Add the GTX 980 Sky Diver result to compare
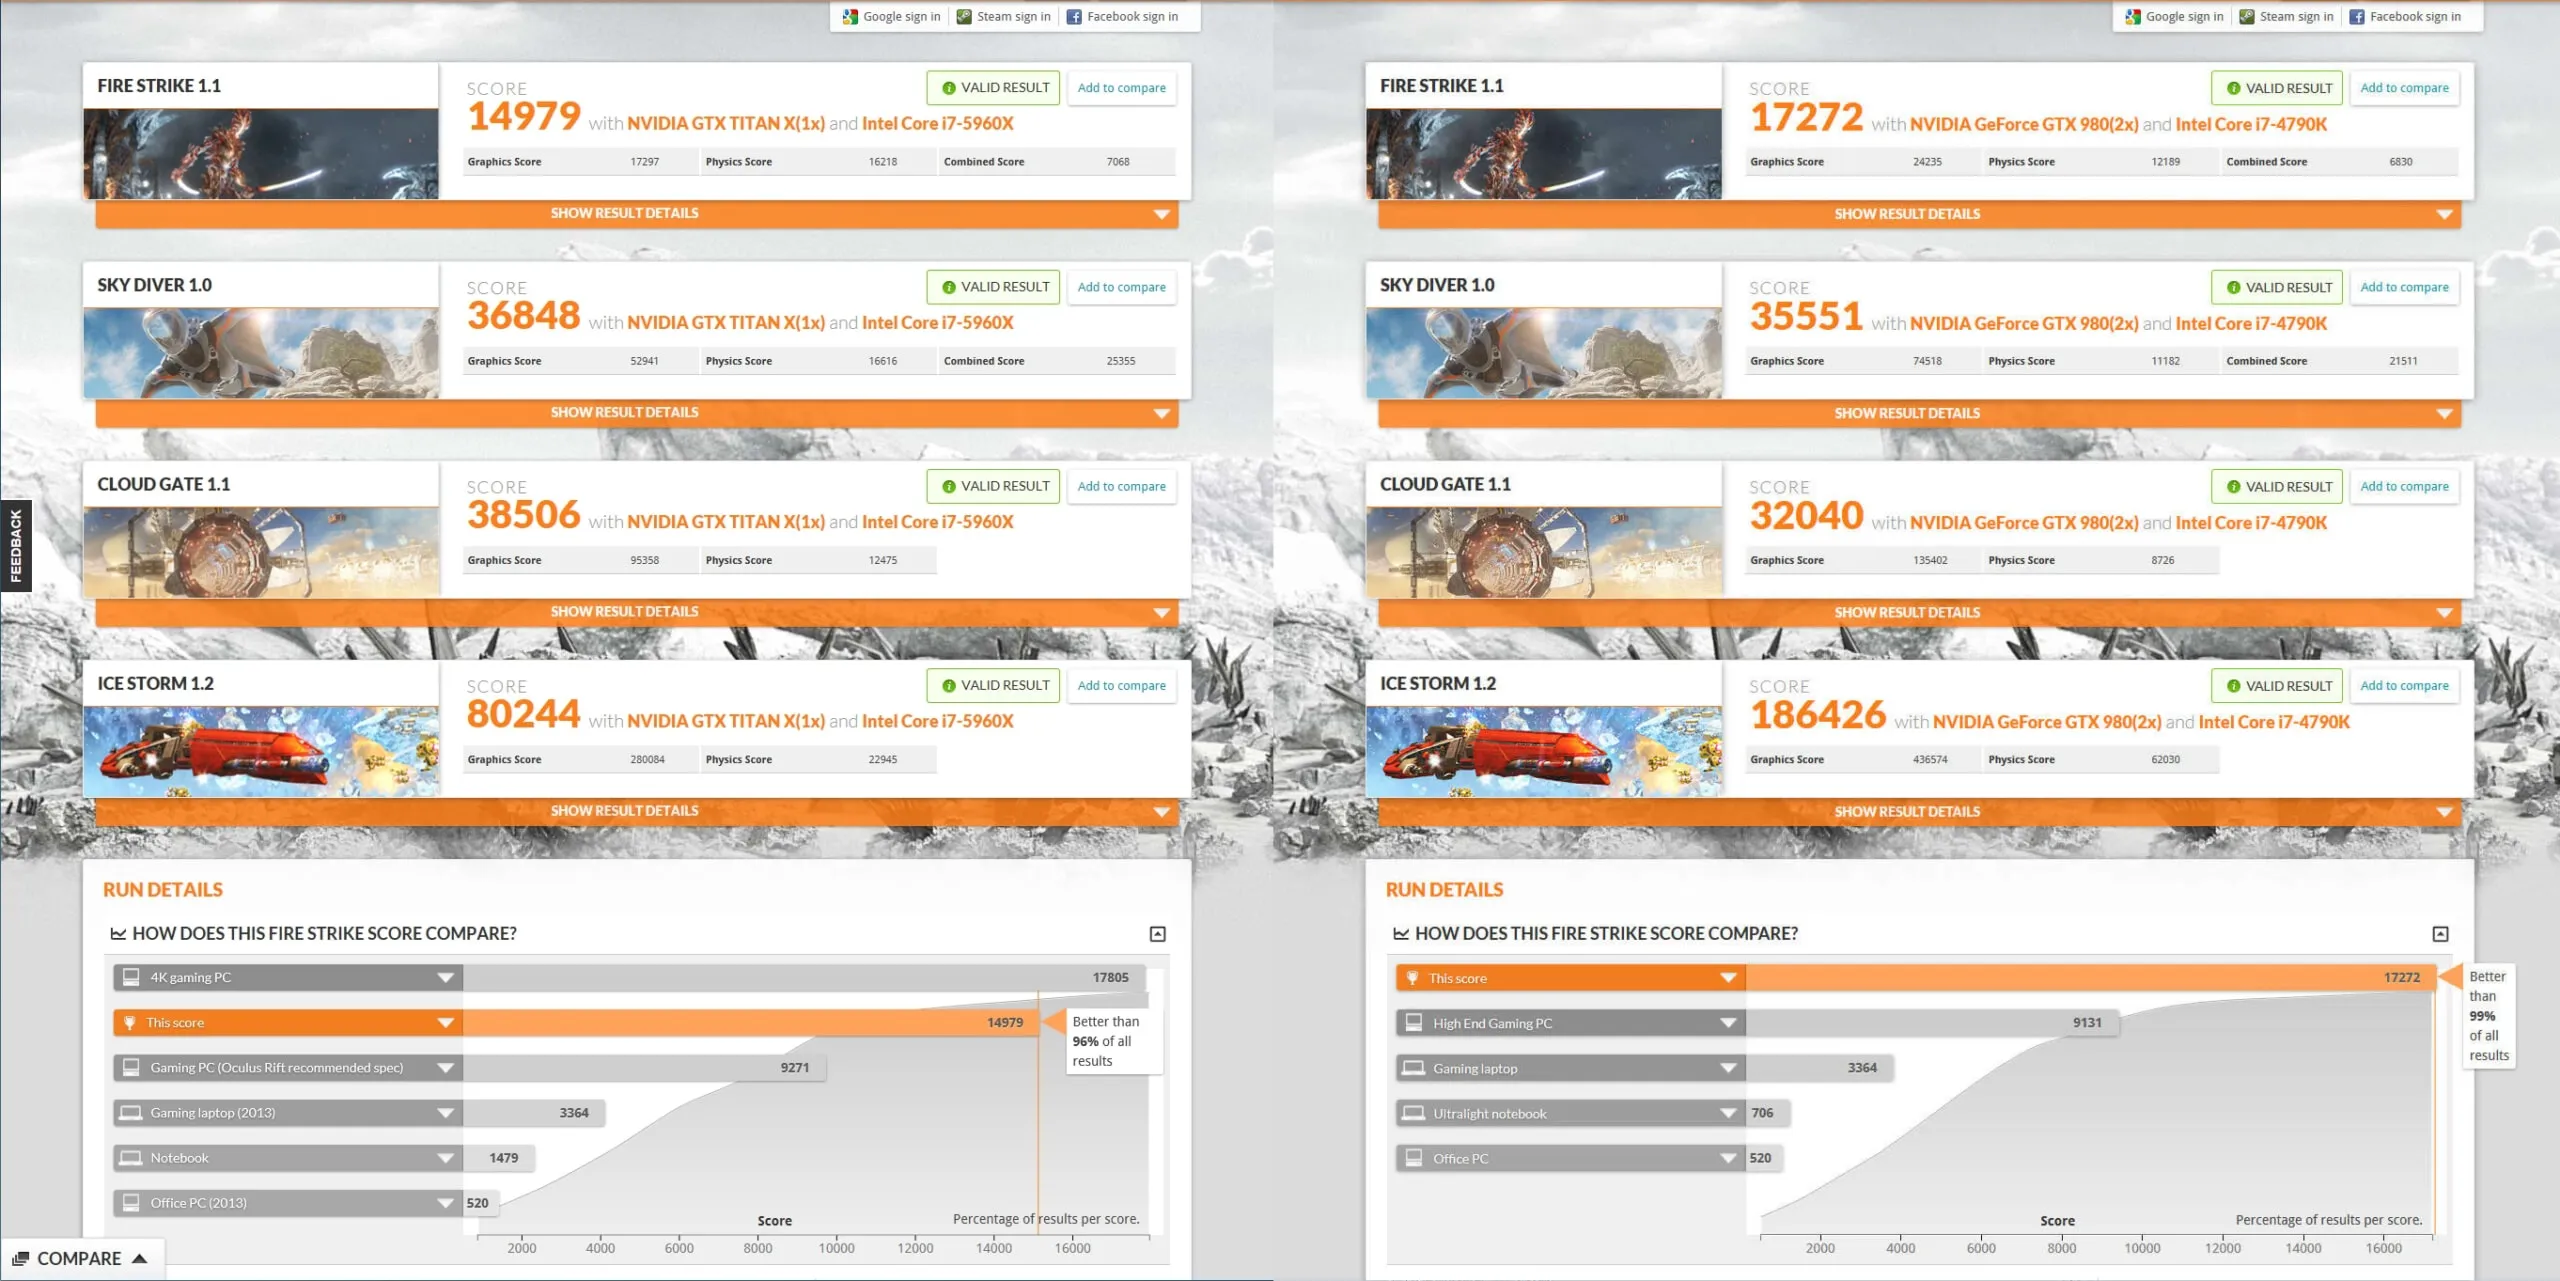The image size is (2560, 1281). (x=2404, y=287)
